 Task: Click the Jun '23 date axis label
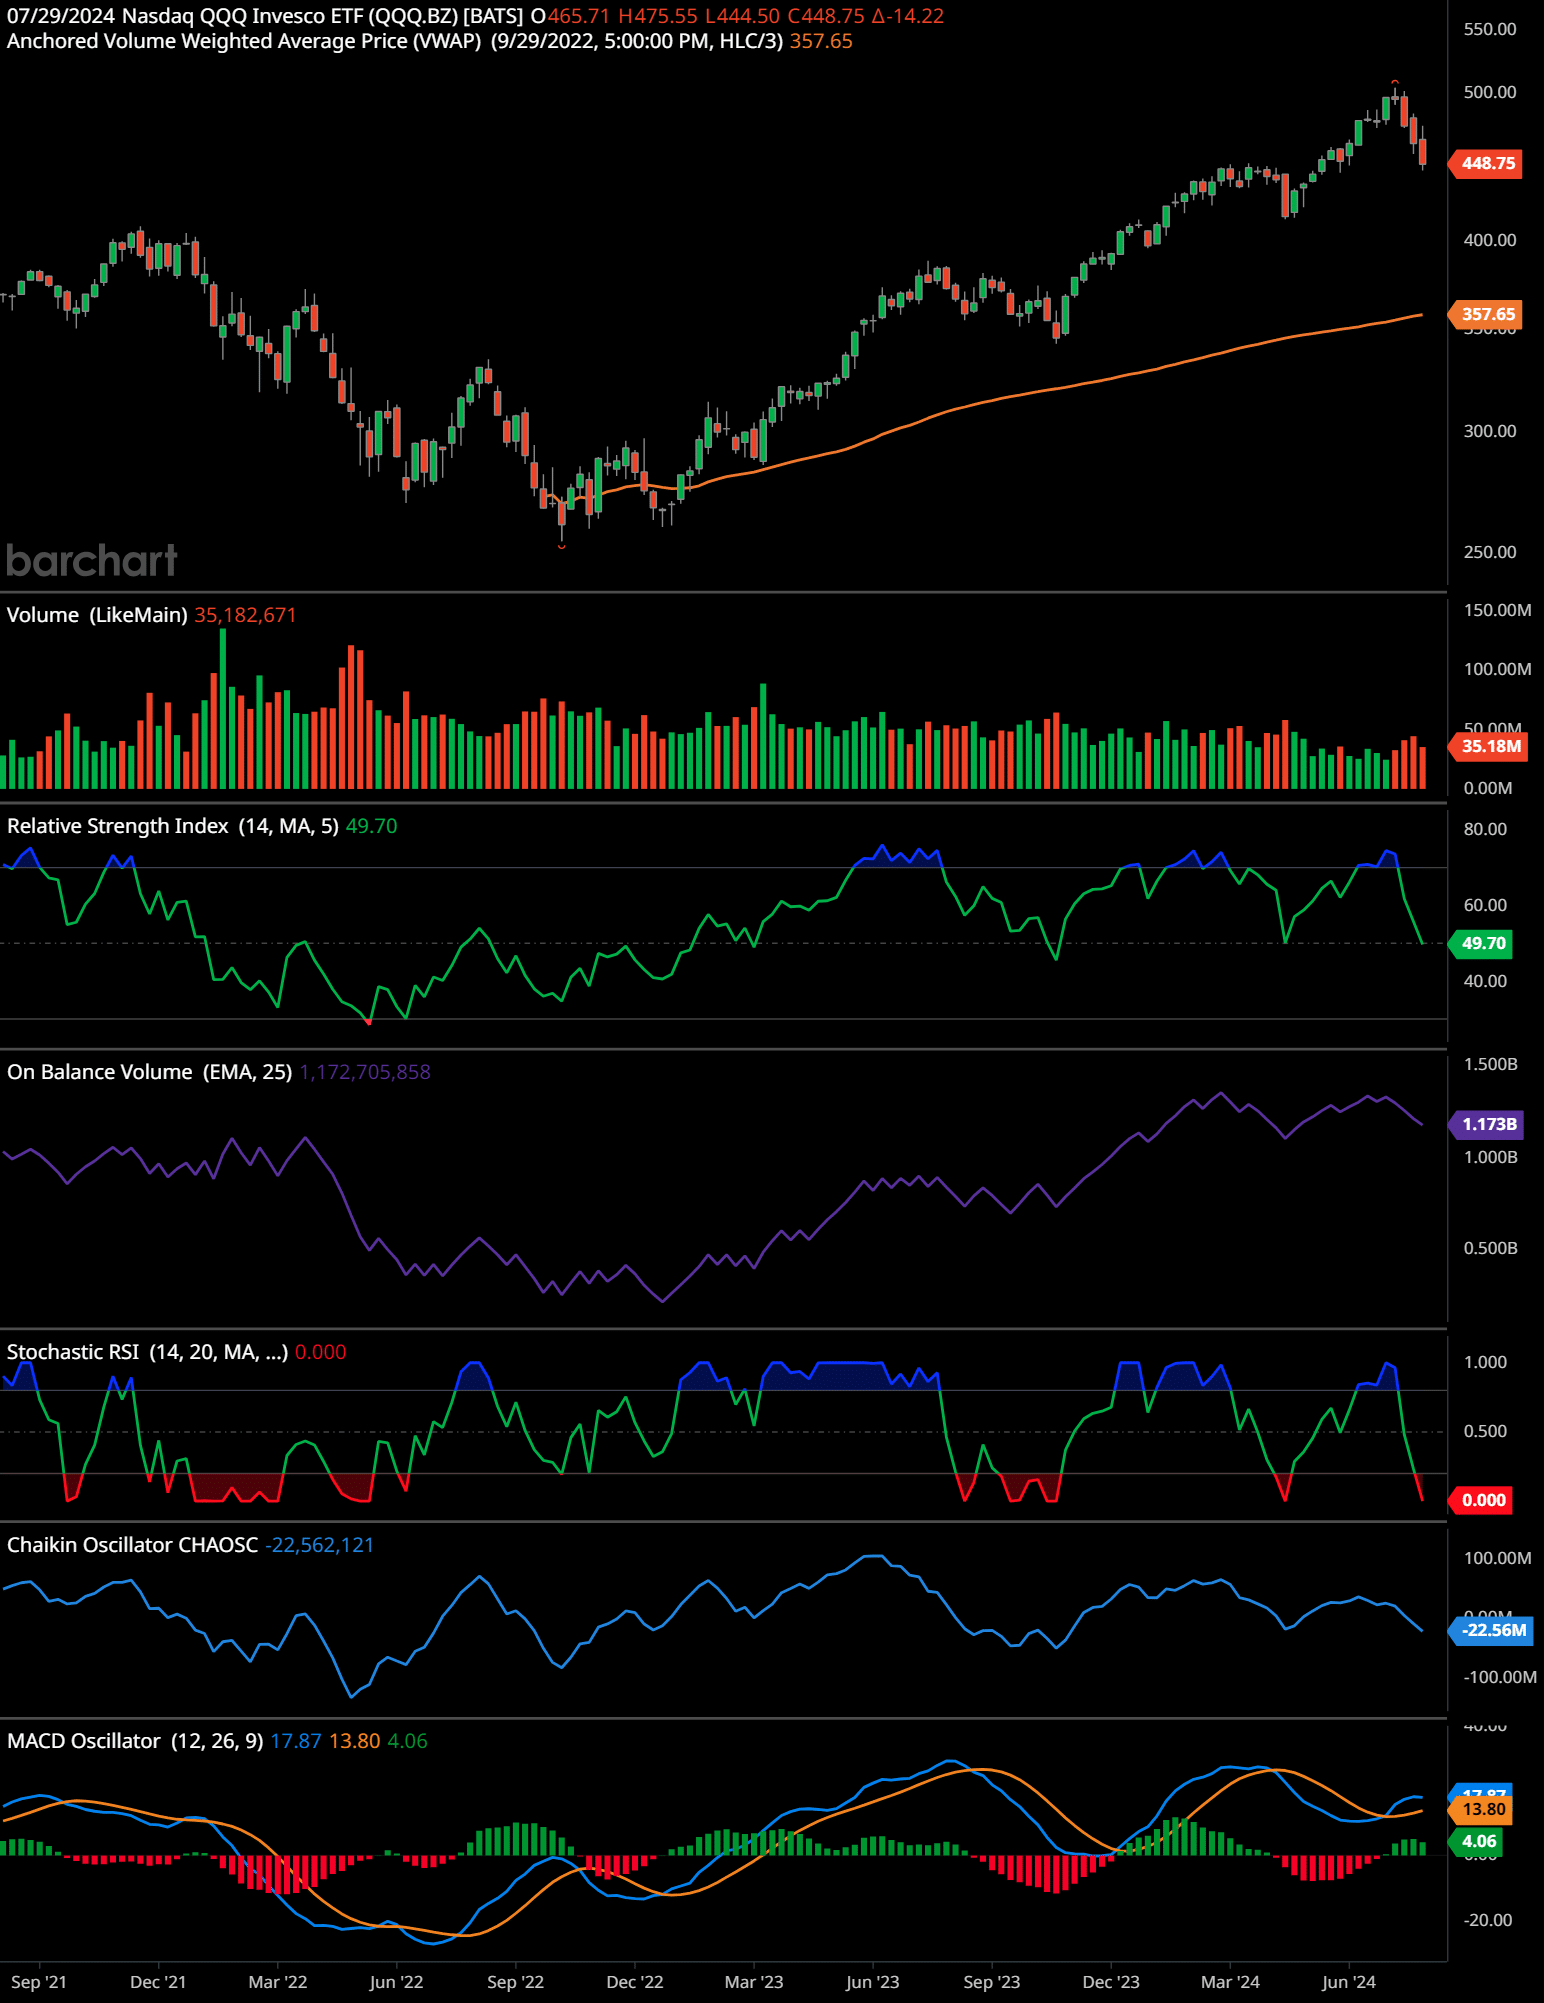tap(873, 1982)
